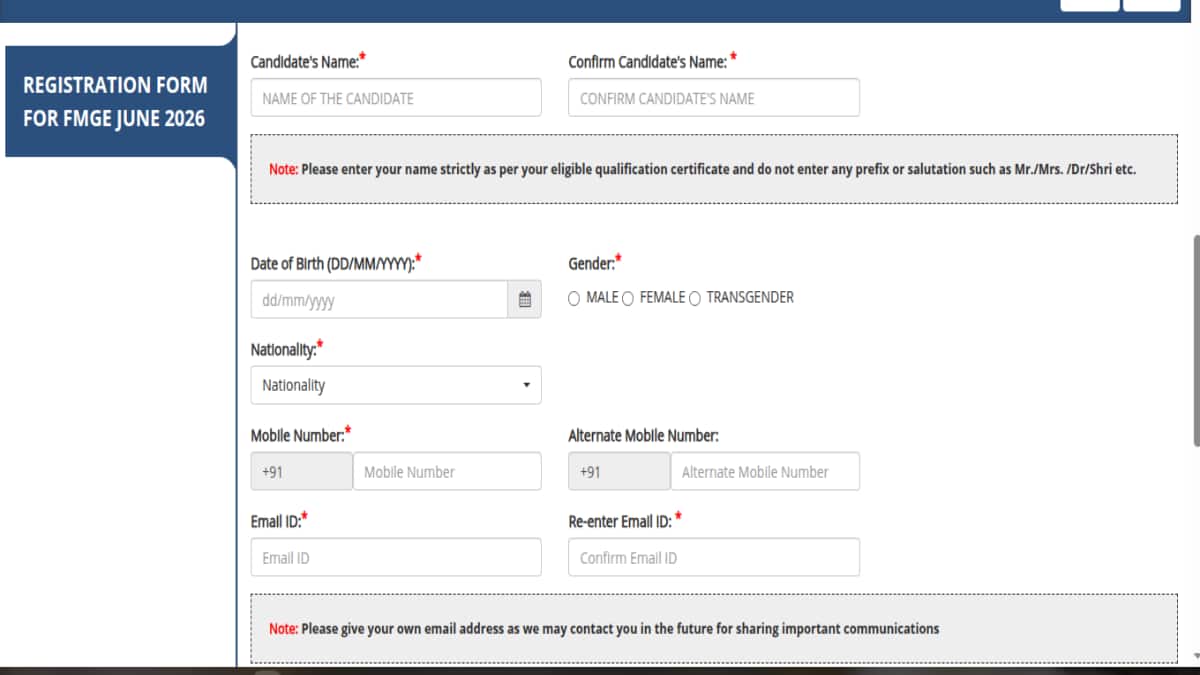Click the vertical page scrollbar thumb
Viewport: 1200px width, 675px height.
[x=1195, y=340]
